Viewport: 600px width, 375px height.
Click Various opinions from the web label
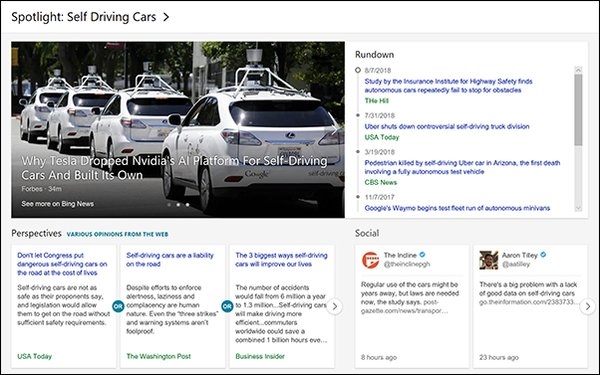[x=117, y=234]
